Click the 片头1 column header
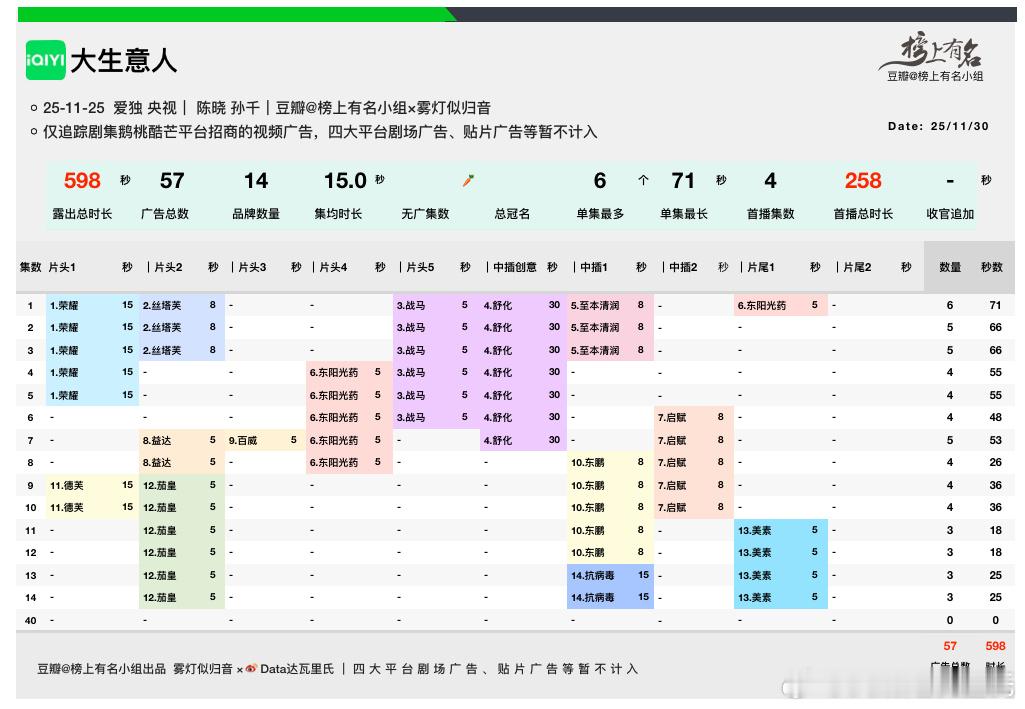 click(62, 267)
